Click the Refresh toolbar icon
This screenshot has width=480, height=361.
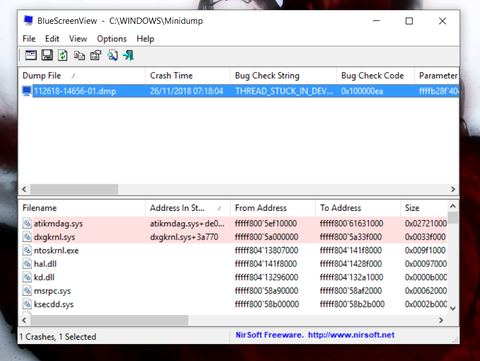(63, 55)
